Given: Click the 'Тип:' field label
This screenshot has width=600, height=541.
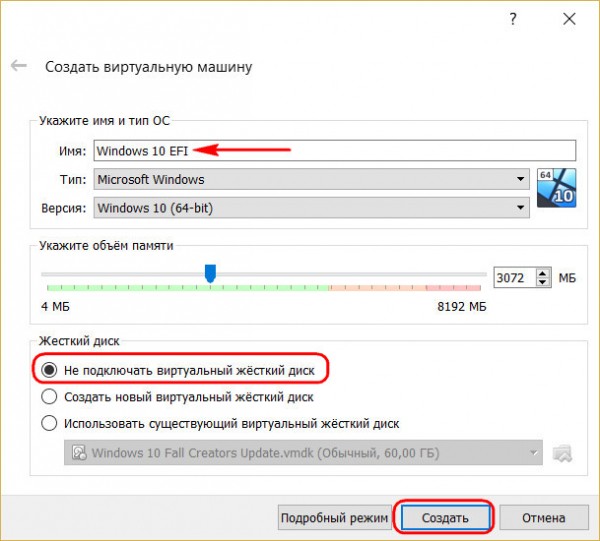Looking at the screenshot, I should (73, 179).
